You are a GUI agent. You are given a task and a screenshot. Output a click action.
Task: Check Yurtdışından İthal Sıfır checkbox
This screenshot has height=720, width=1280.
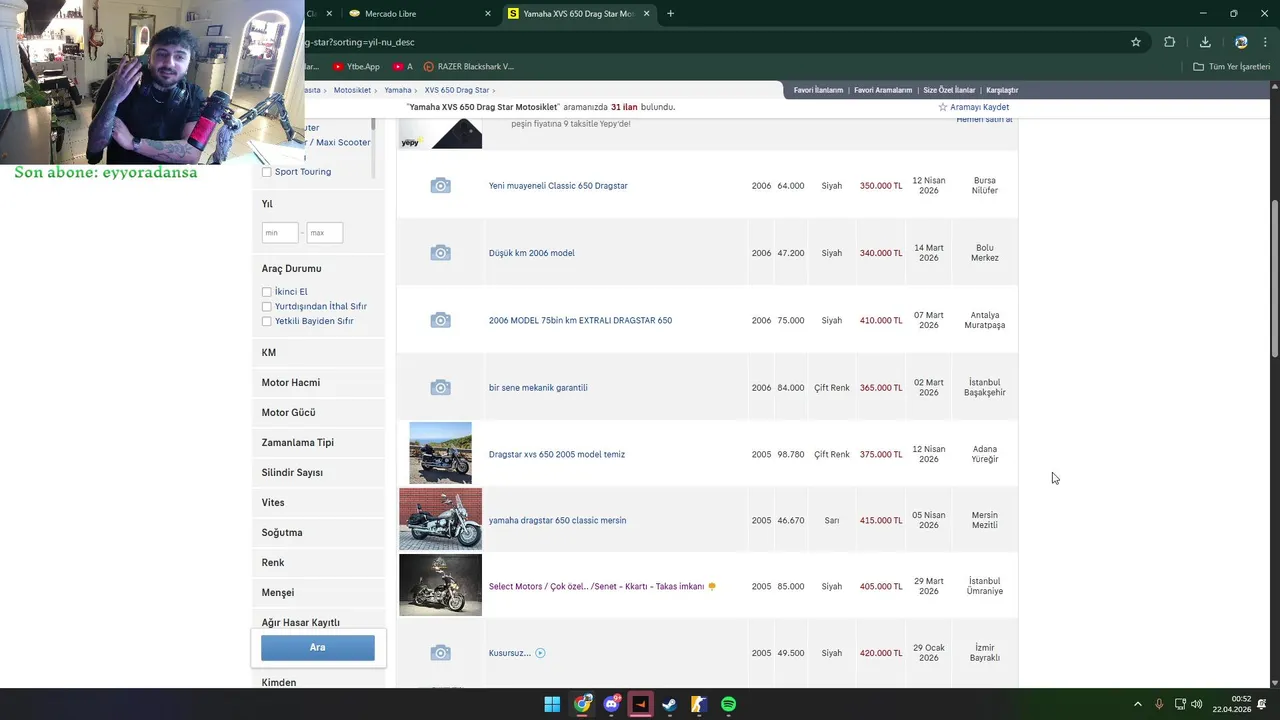[266, 307]
